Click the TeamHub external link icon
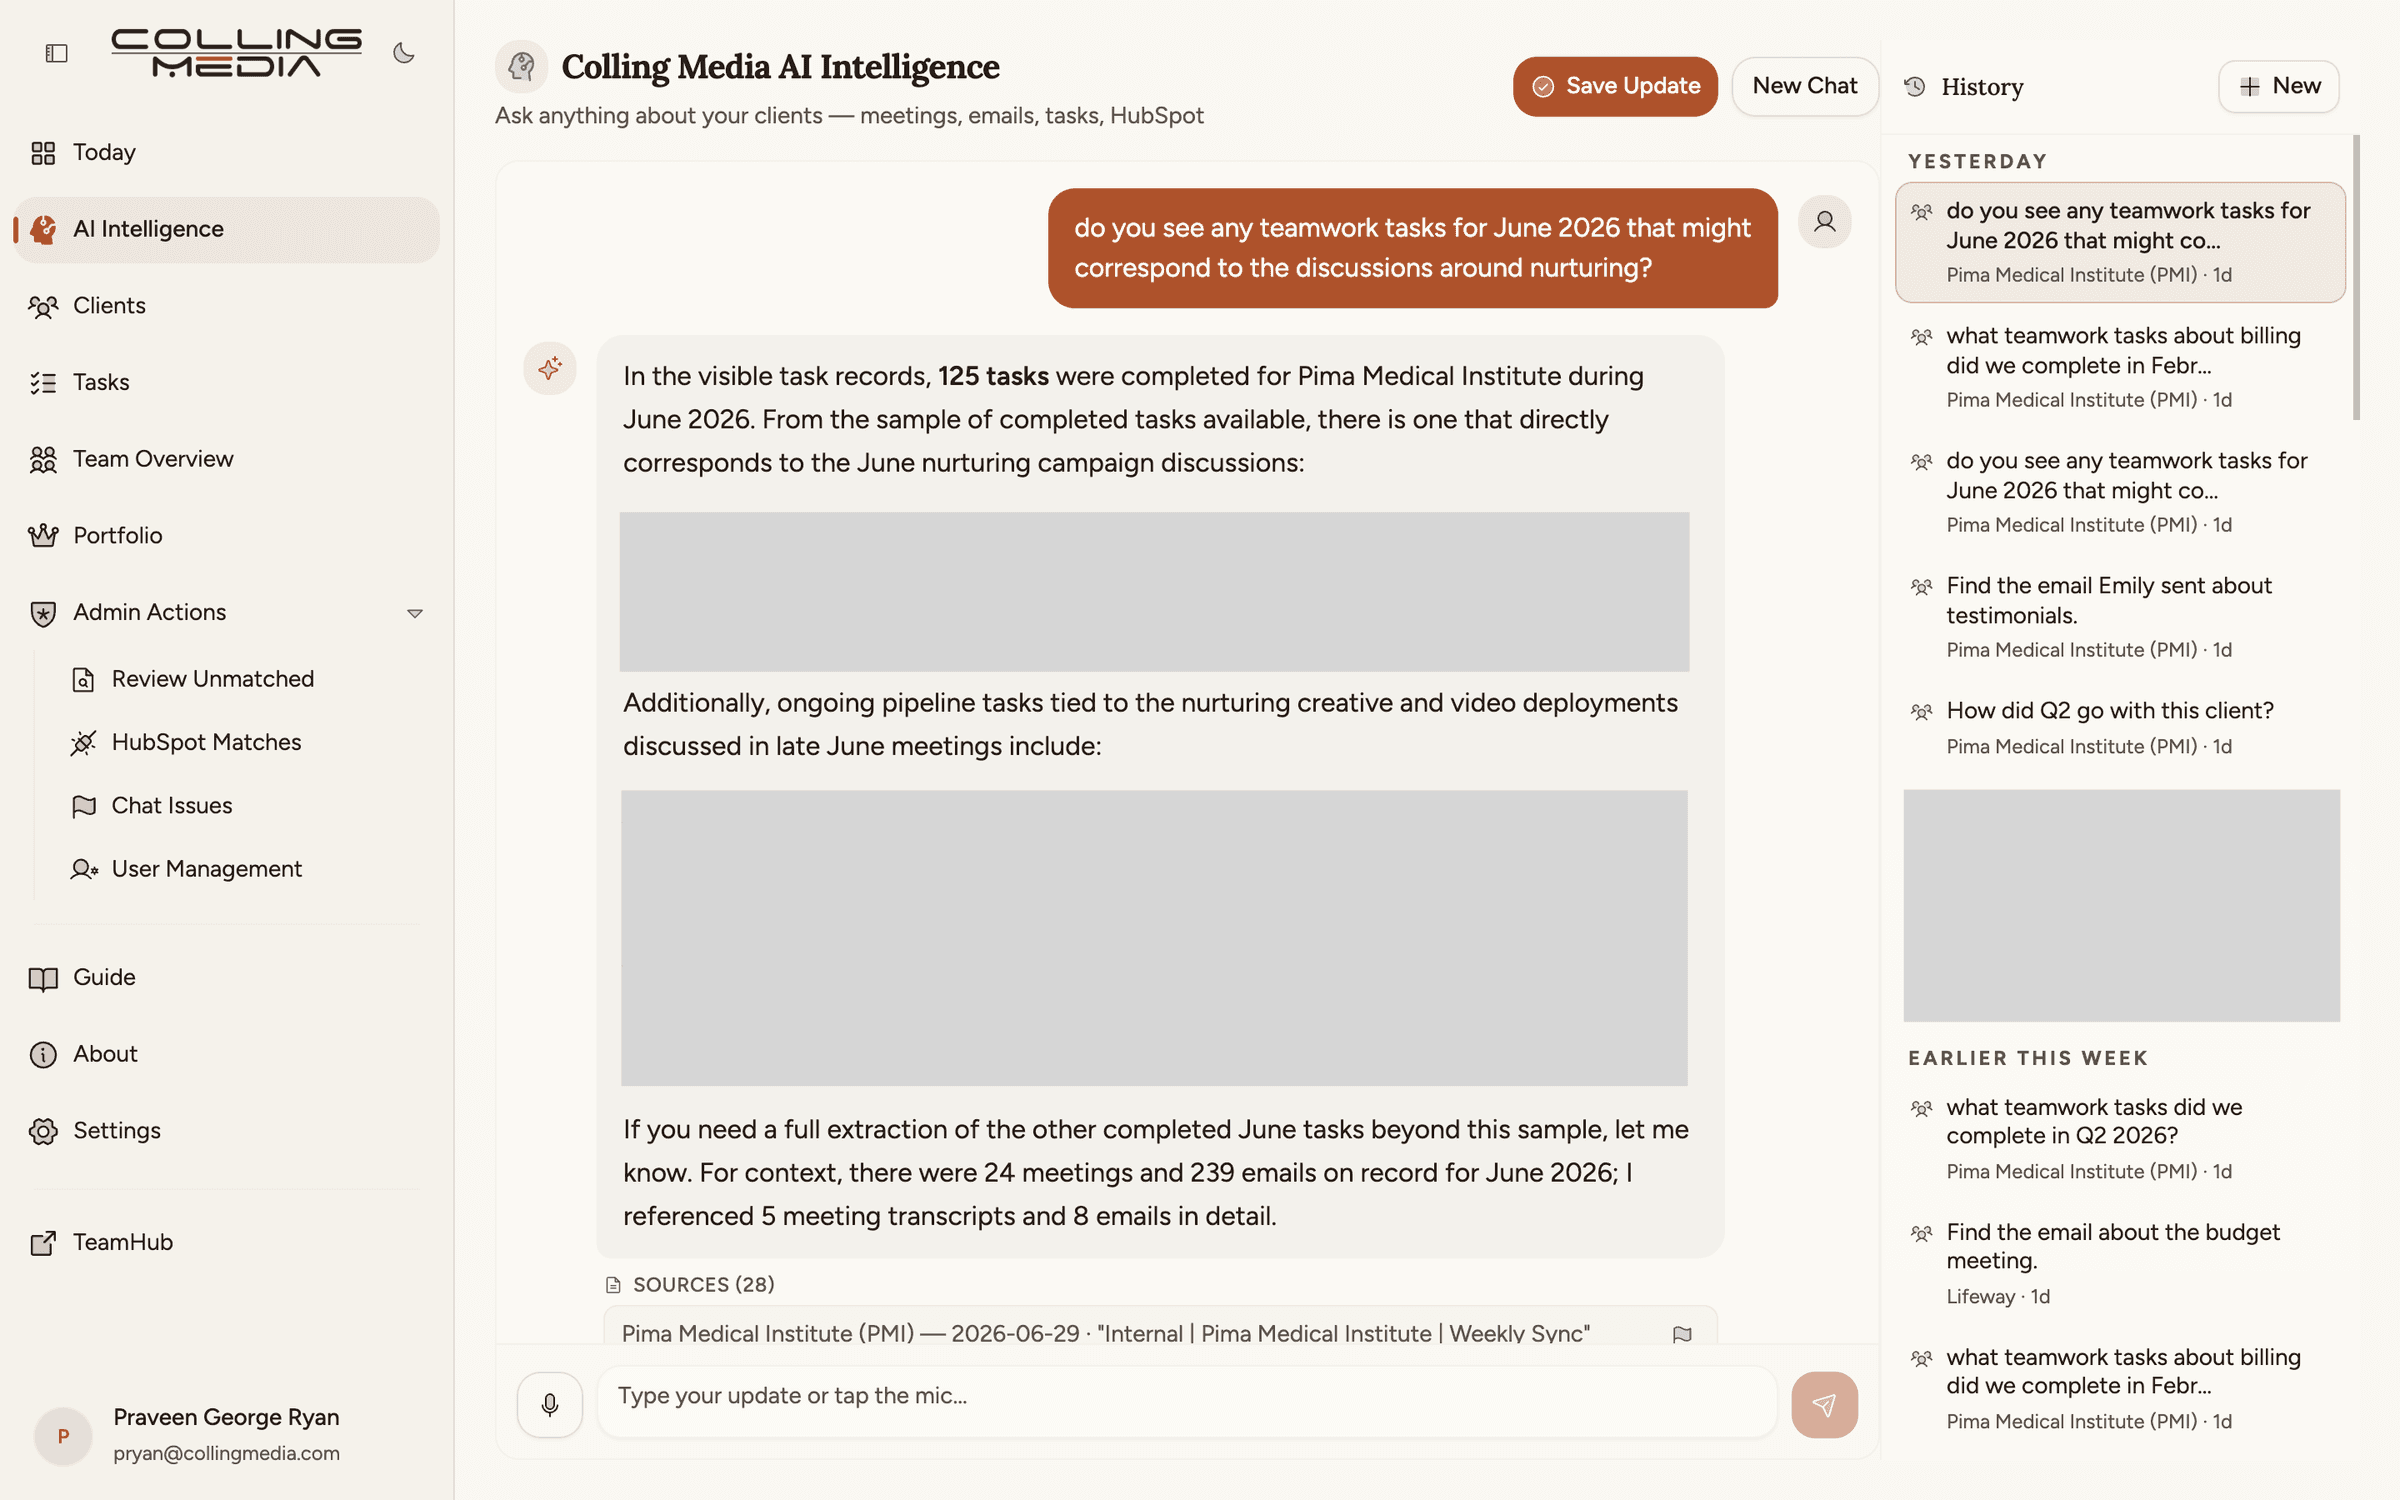The width and height of the screenshot is (2400, 1500). pos(43,1243)
